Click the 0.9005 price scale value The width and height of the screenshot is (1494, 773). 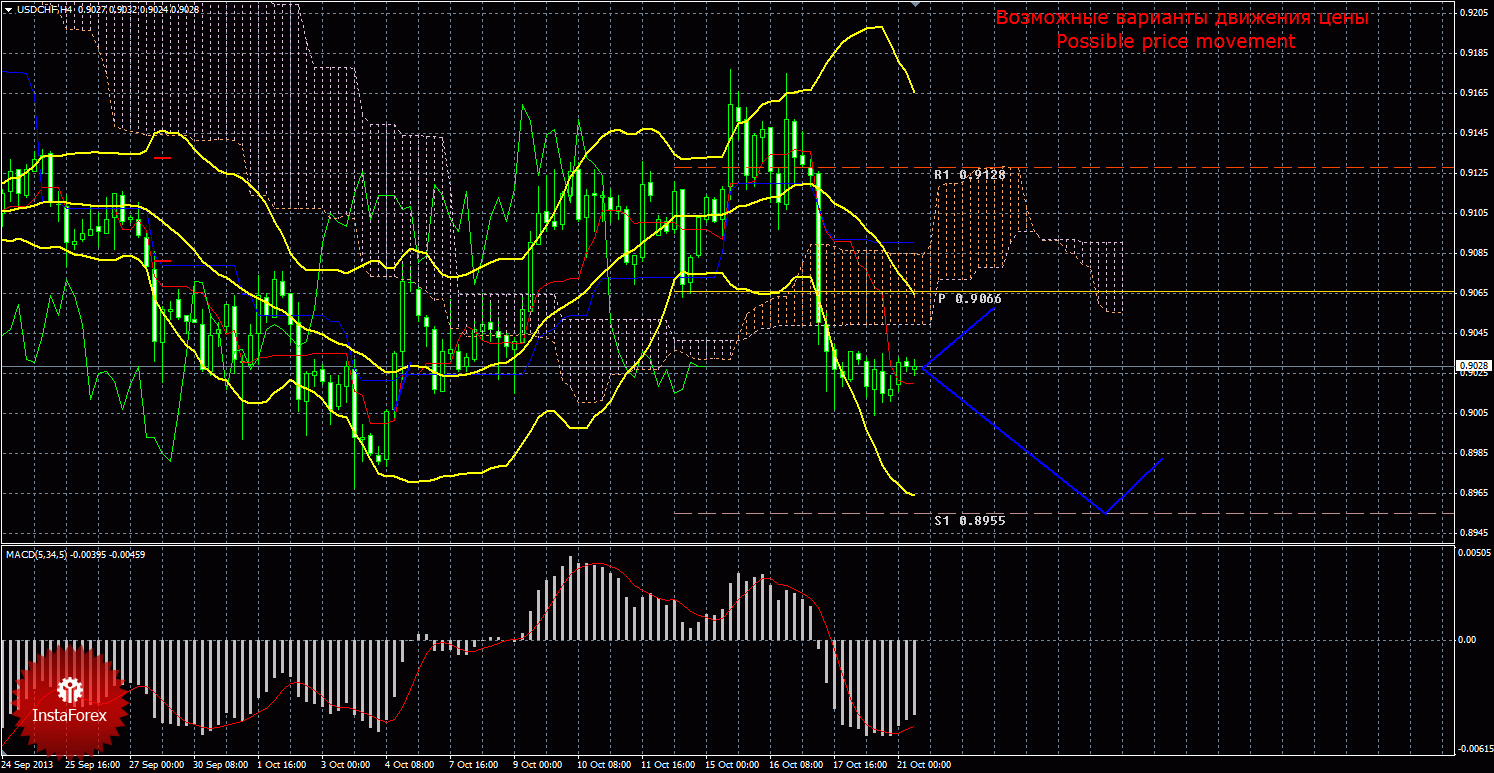tap(1473, 413)
